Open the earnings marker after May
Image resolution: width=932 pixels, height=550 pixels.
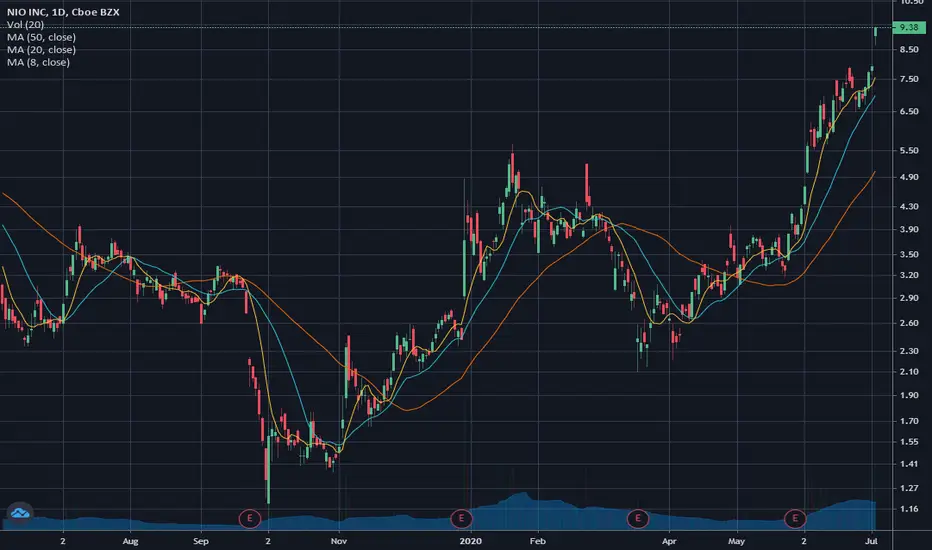coord(795,518)
